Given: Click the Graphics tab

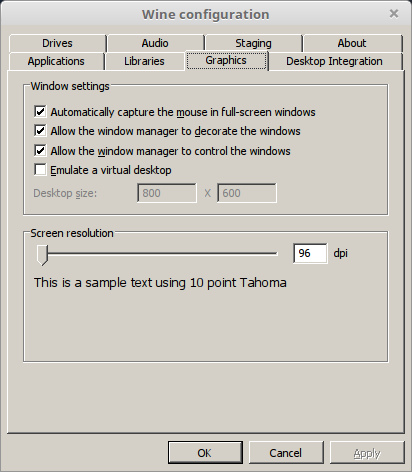Looking at the screenshot, I should click(x=226, y=61).
